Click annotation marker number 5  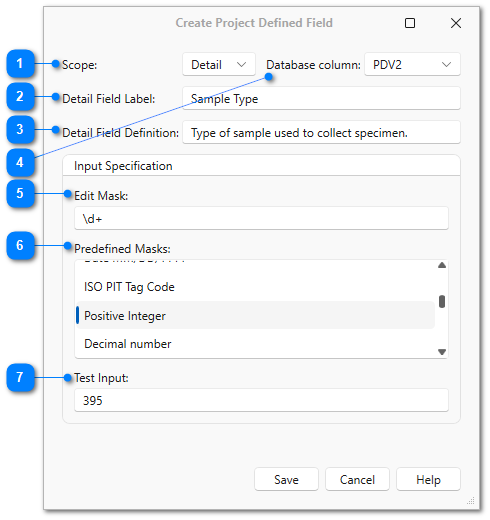coord(20,193)
